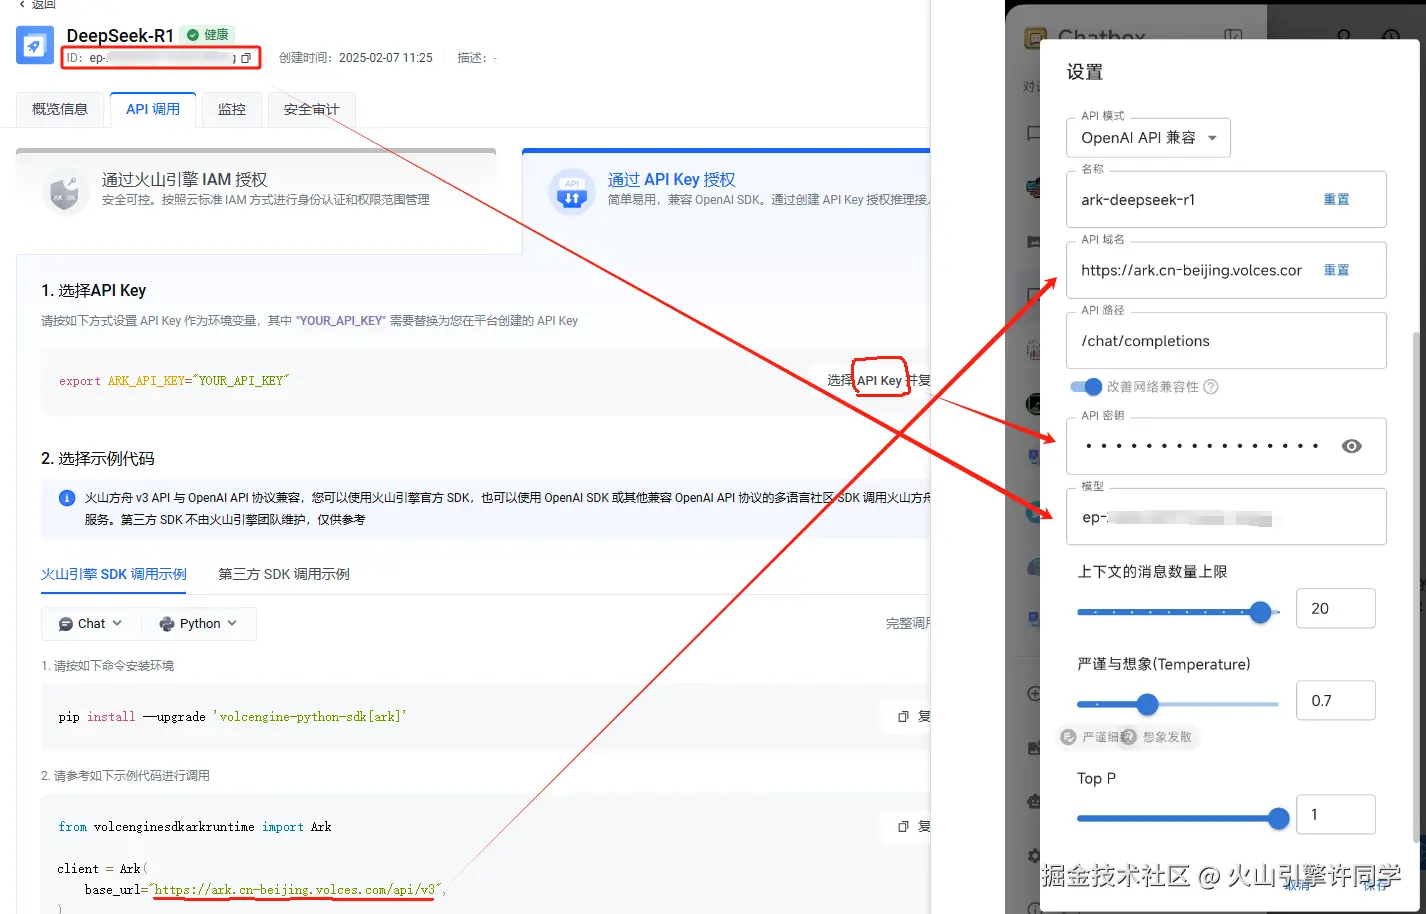1426x914 pixels.
Task: Switch to the API 调用 tab
Action: click(x=153, y=109)
